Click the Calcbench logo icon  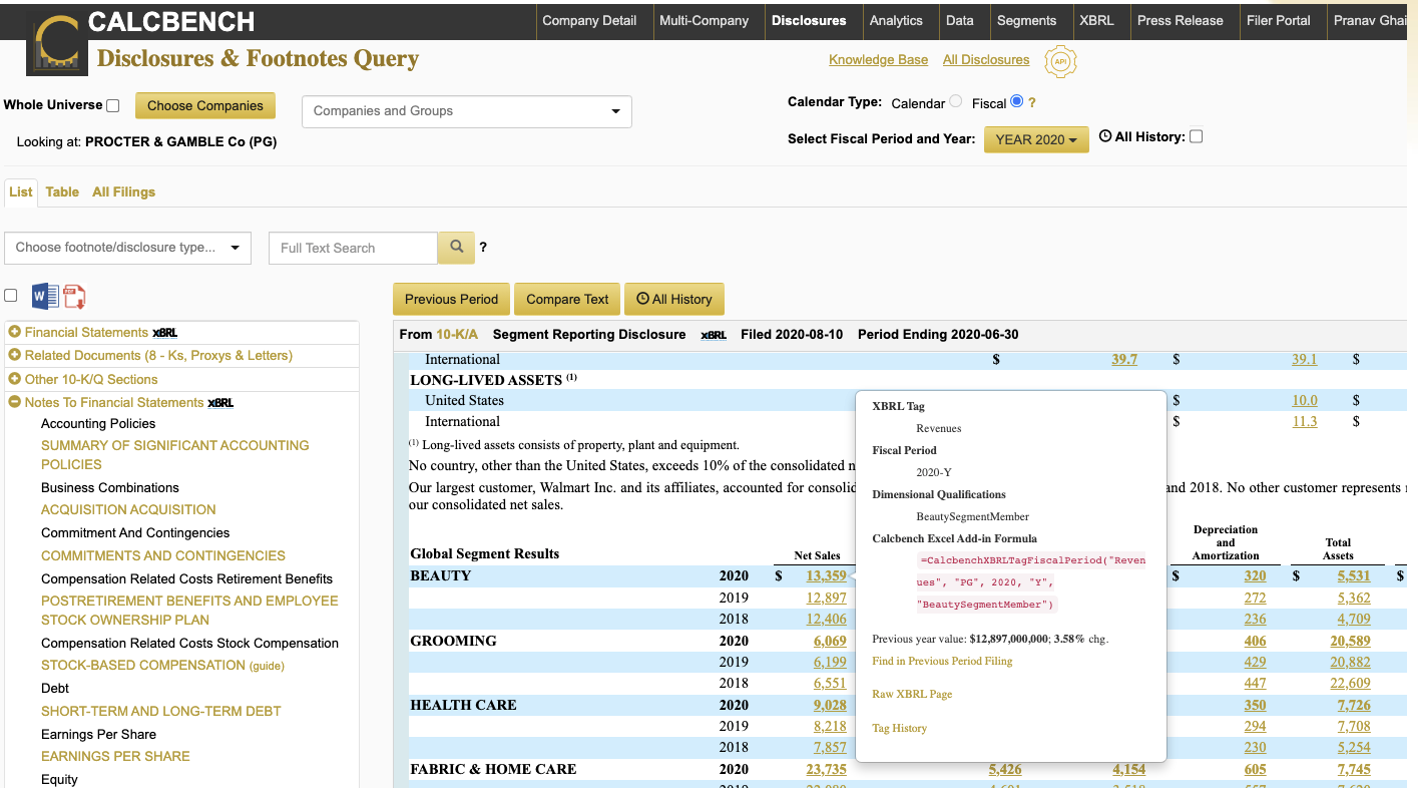(x=55, y=45)
